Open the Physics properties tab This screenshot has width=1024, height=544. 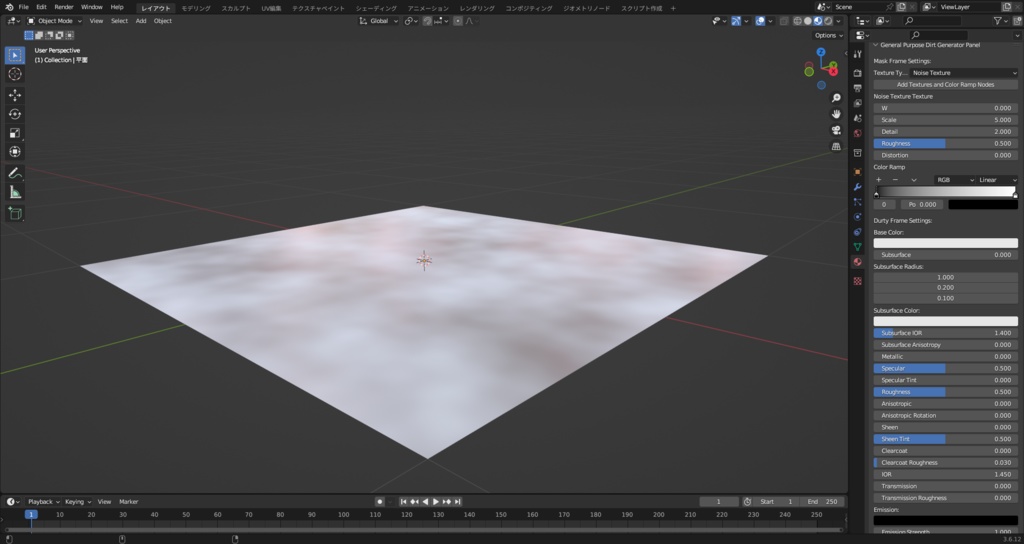point(857,217)
